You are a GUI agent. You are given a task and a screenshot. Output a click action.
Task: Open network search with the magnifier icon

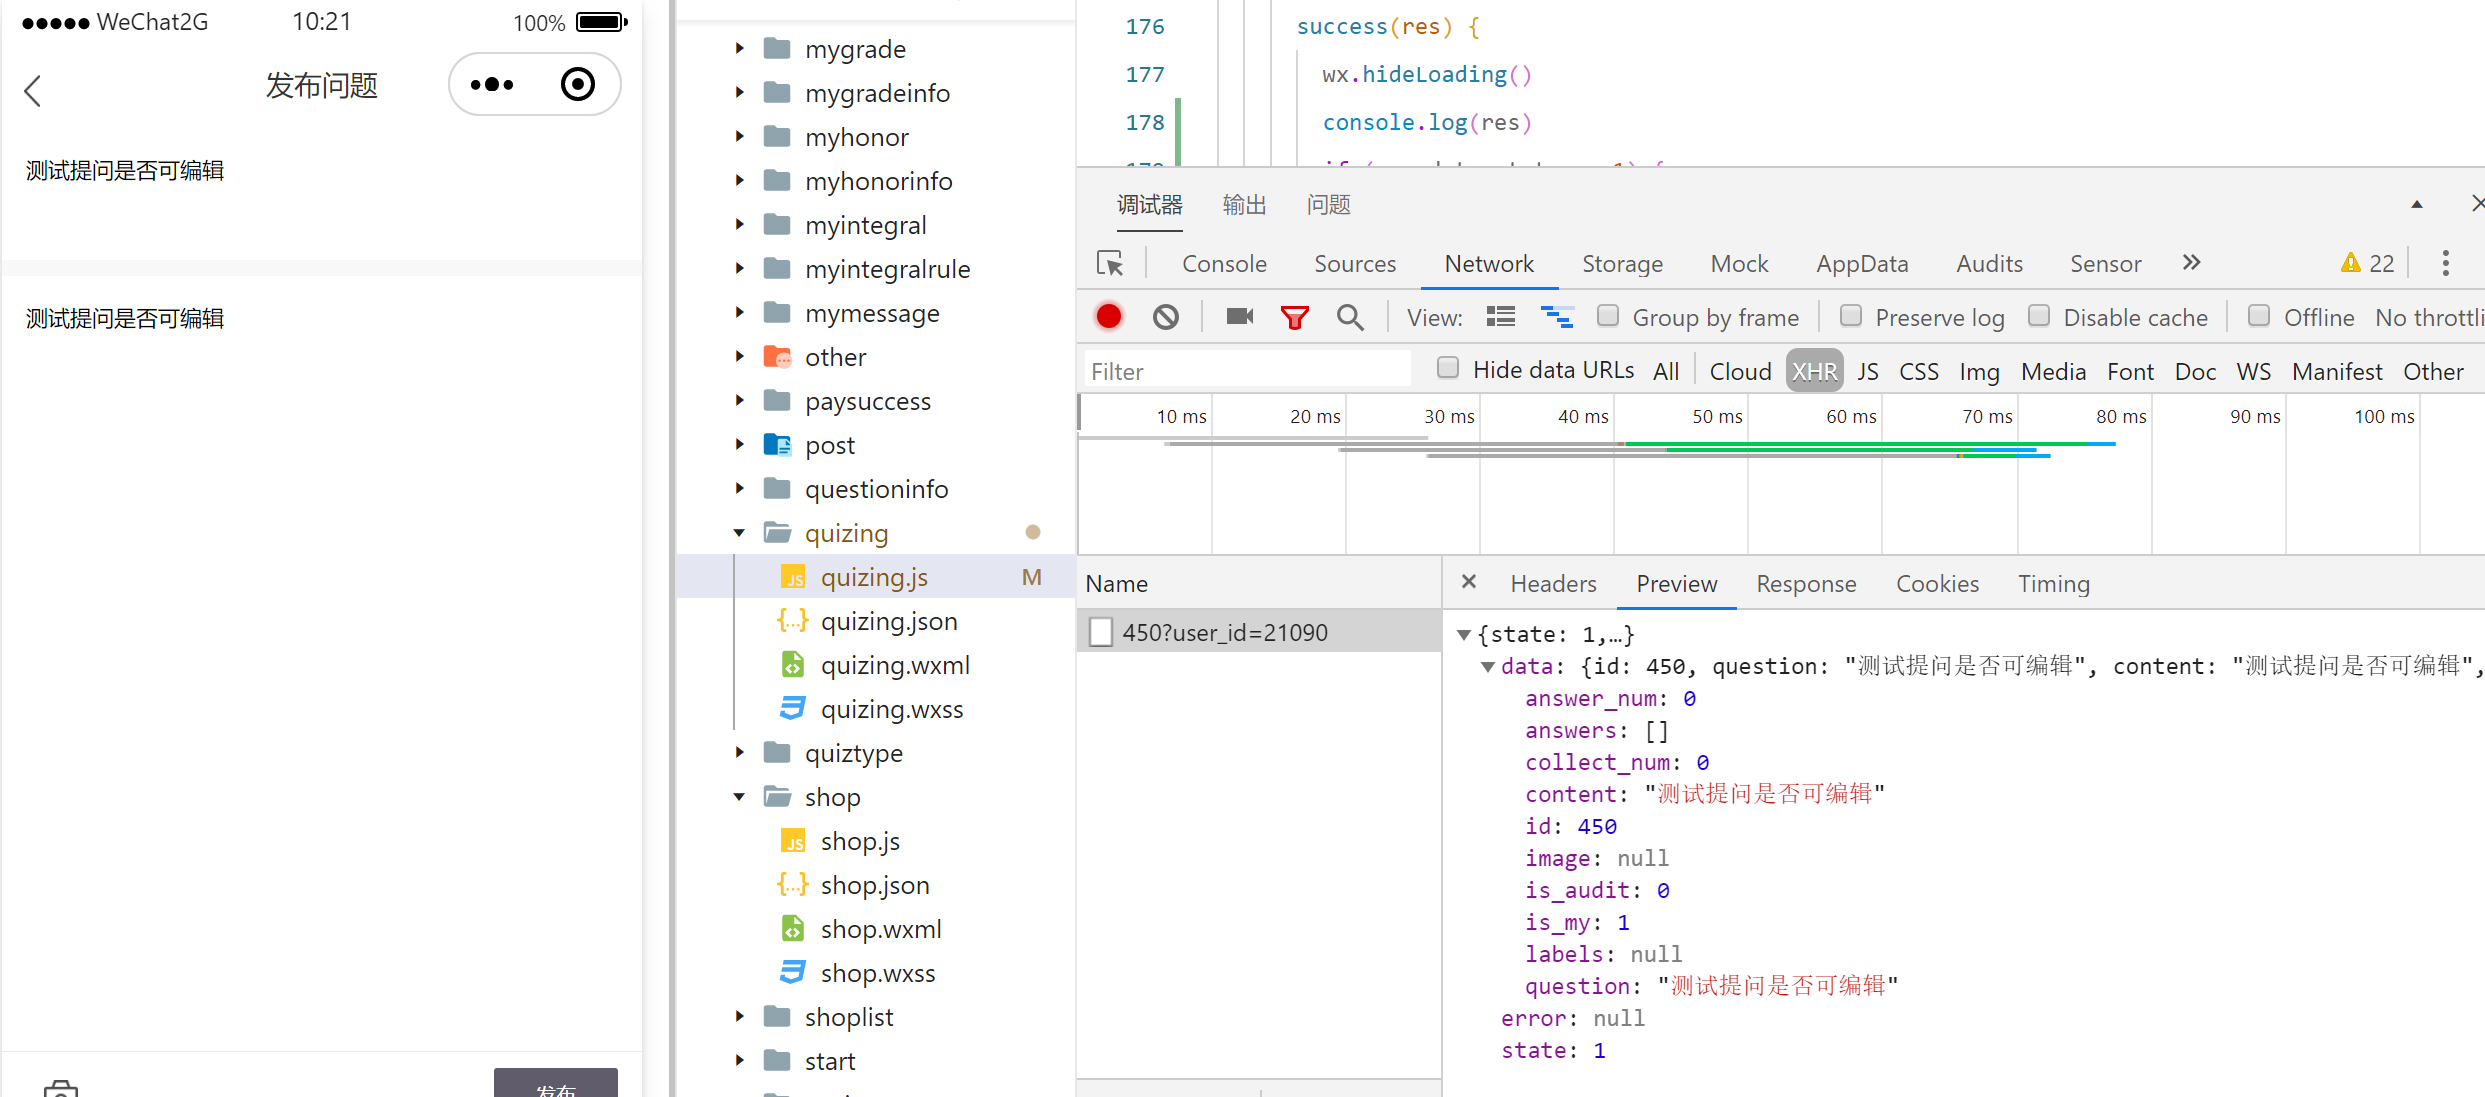[x=1350, y=317]
